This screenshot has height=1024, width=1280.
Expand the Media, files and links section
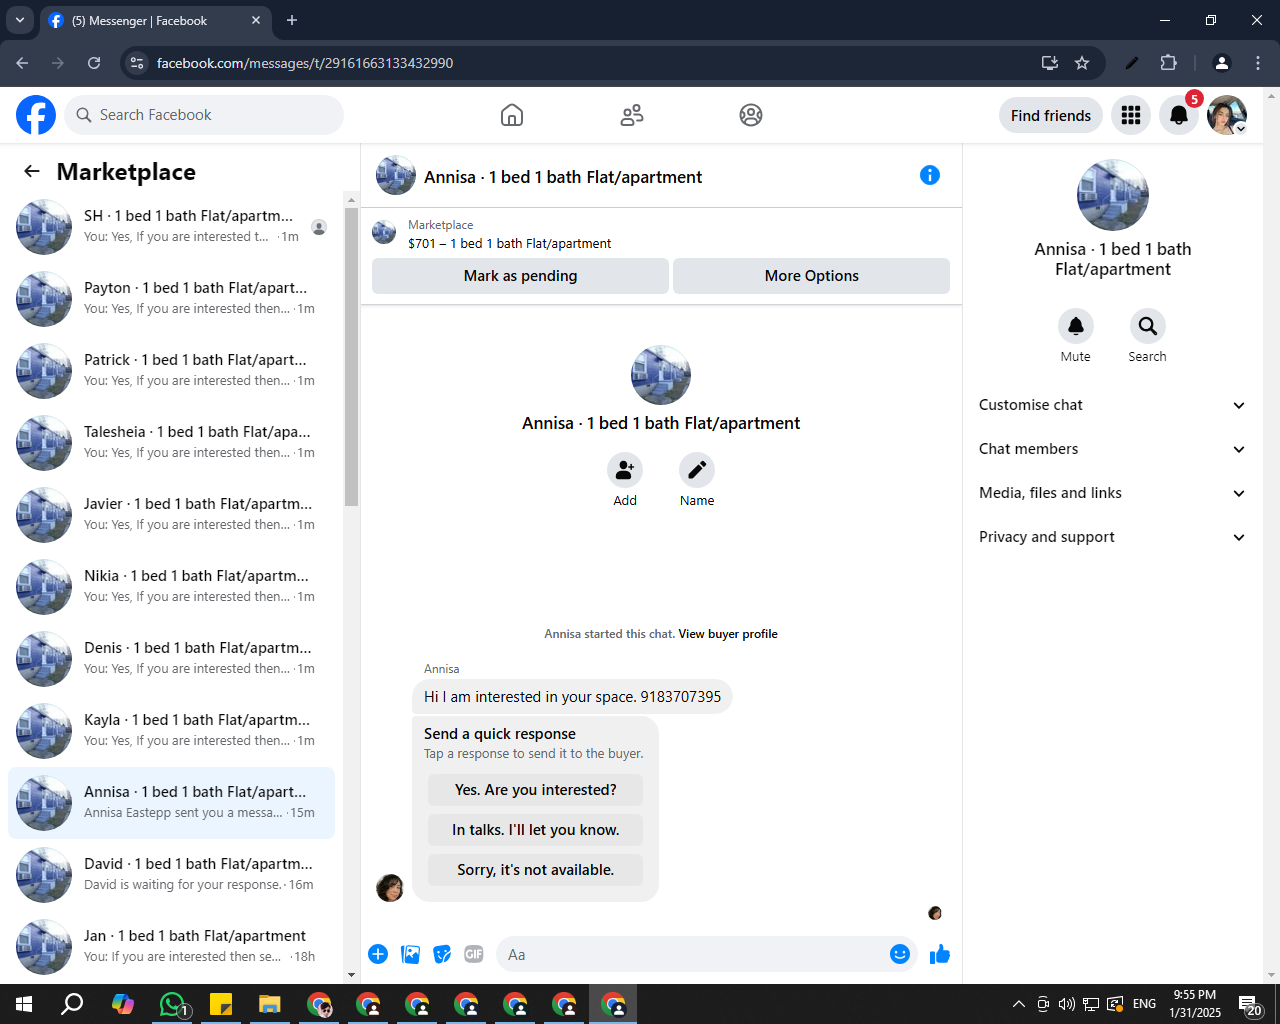[1113, 493]
